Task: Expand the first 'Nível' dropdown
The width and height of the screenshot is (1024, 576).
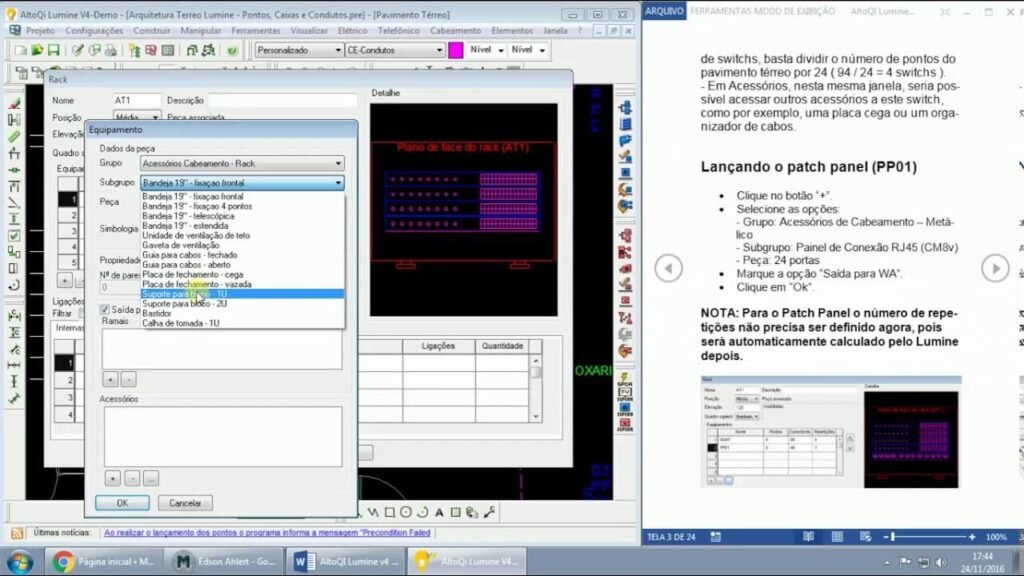Action: pos(501,50)
